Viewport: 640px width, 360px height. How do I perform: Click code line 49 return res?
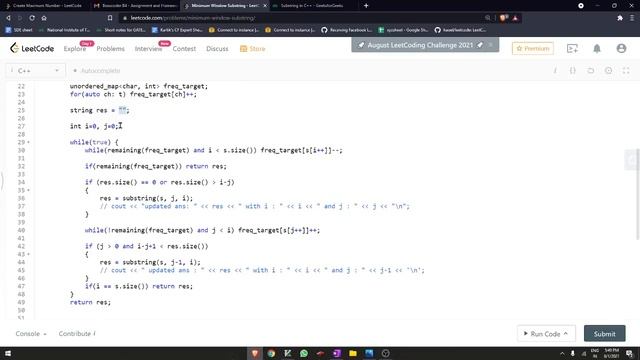(90, 302)
